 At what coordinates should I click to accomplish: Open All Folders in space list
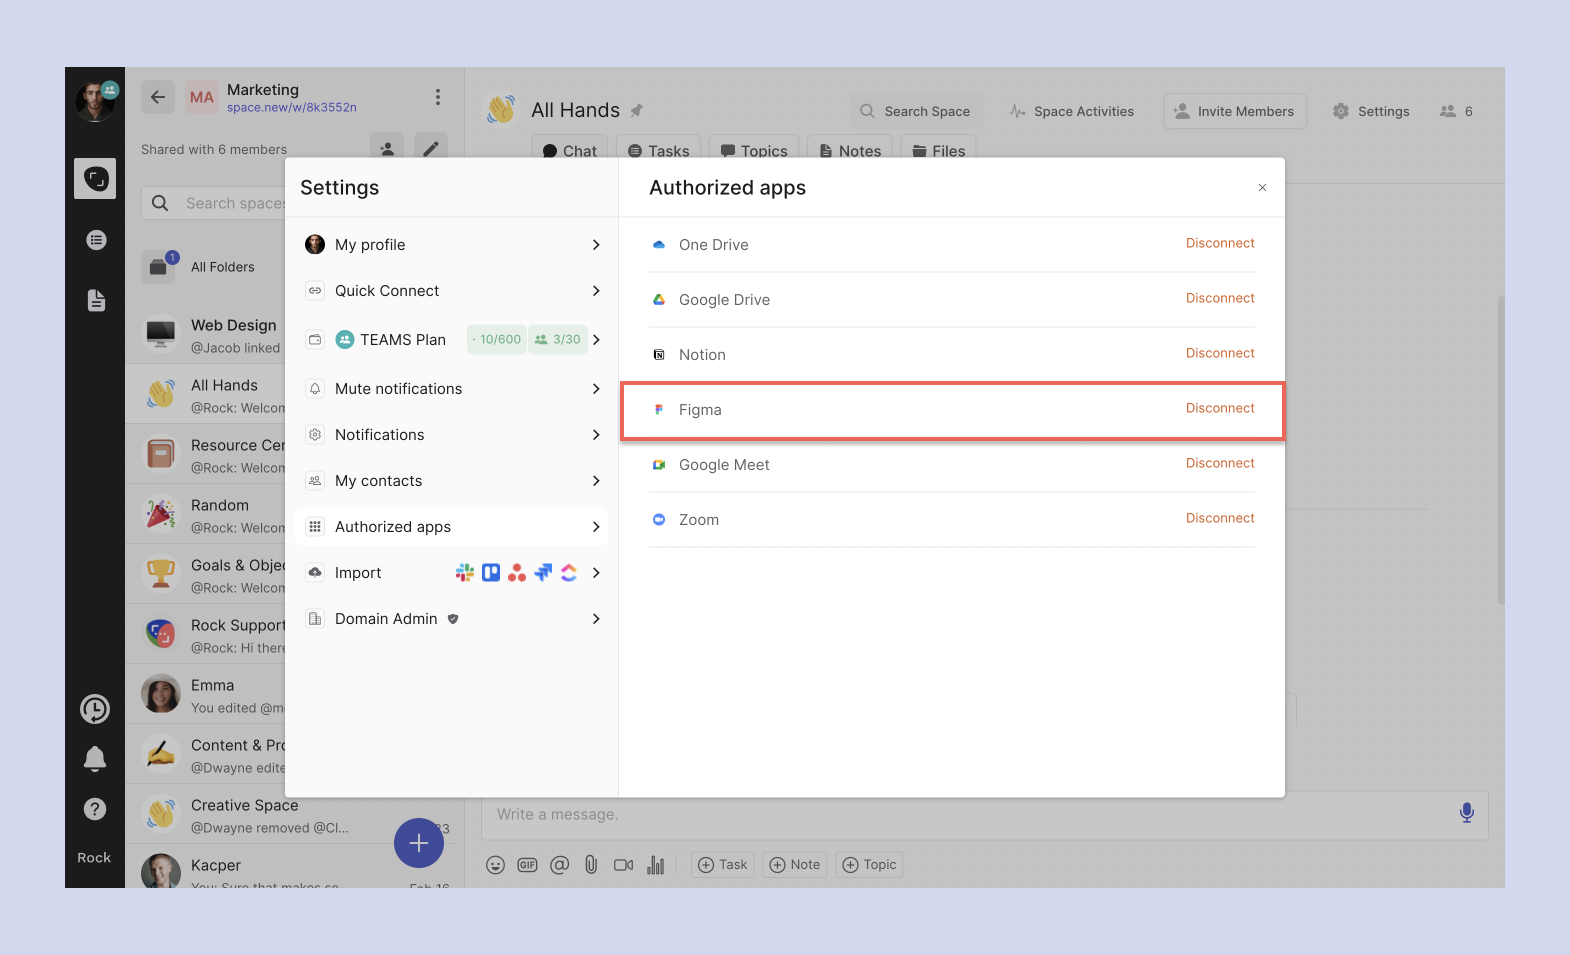[x=205, y=267]
